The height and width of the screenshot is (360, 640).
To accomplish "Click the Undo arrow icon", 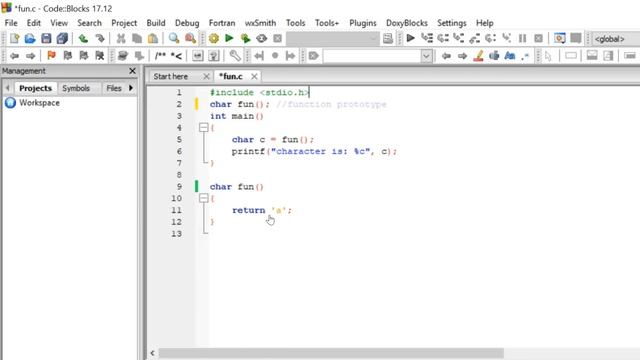I will coord(83,39).
